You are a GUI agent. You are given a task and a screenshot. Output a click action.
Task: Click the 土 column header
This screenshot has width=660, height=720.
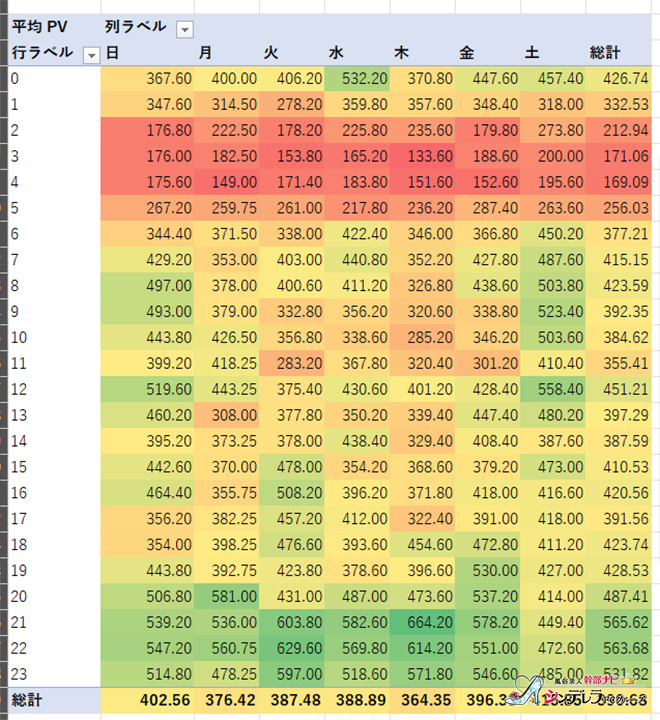pyautogui.click(x=532, y=53)
